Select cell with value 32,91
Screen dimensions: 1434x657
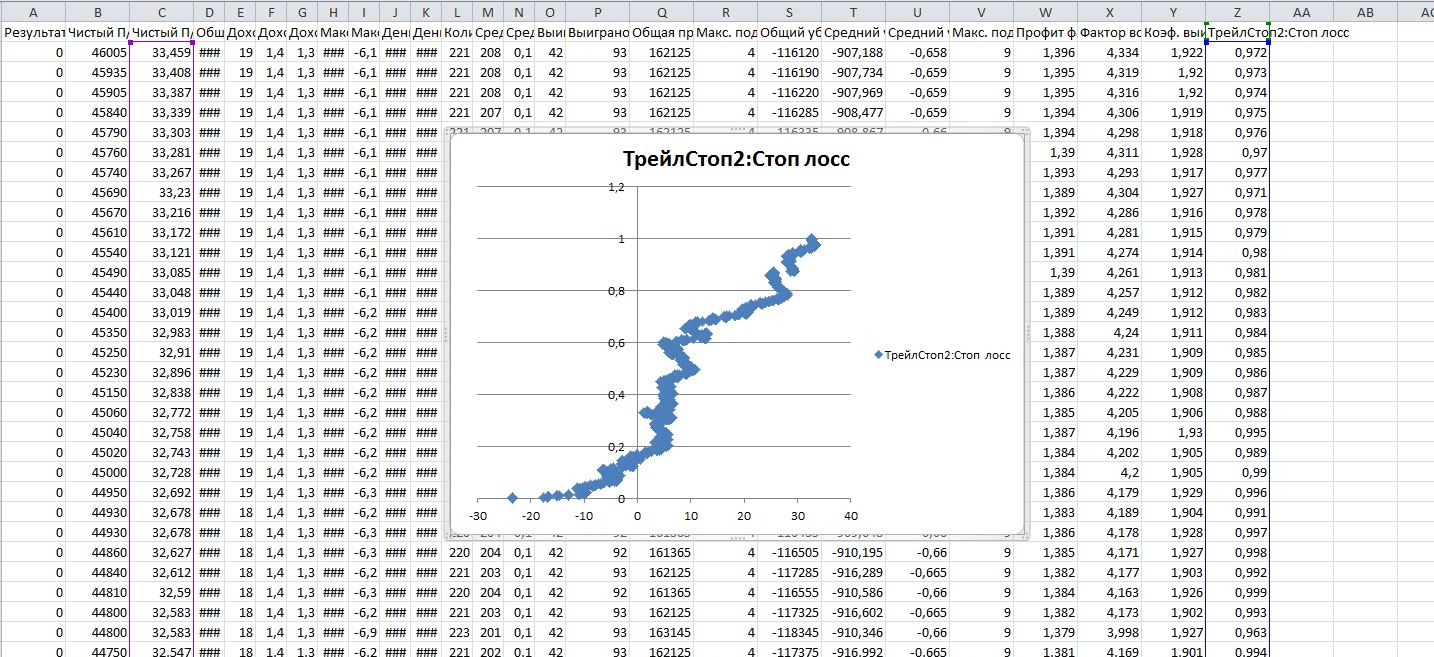coord(161,352)
